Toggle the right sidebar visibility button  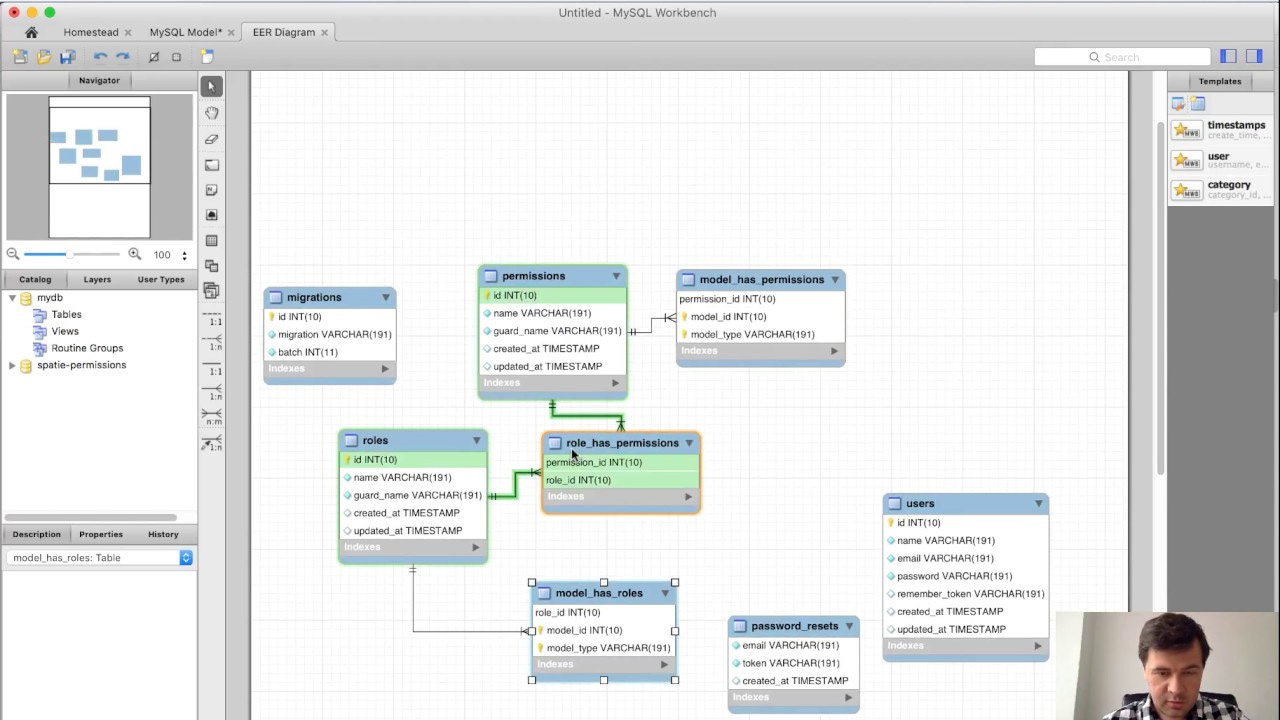(x=1254, y=57)
